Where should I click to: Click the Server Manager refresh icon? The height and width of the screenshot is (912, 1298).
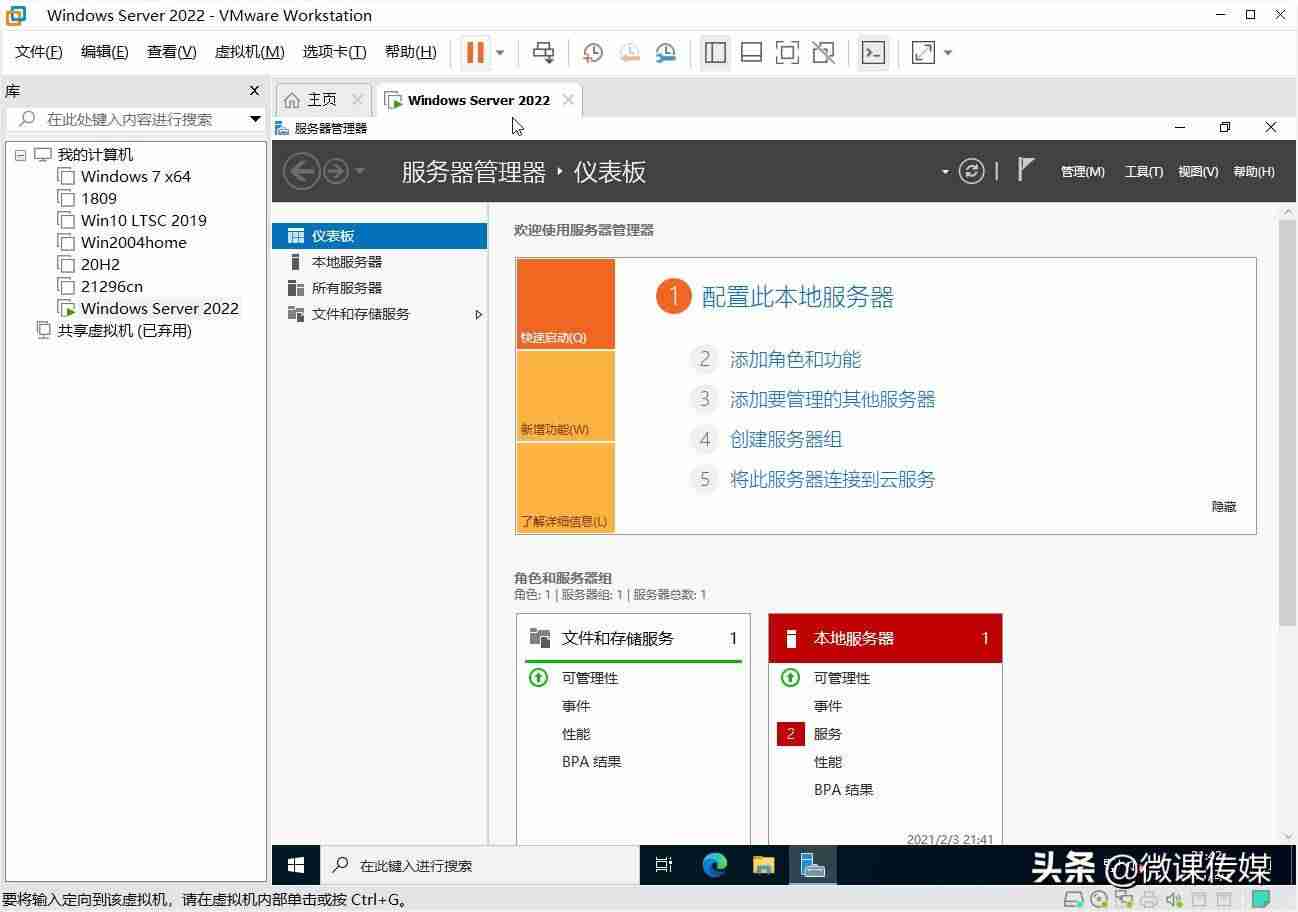972,171
